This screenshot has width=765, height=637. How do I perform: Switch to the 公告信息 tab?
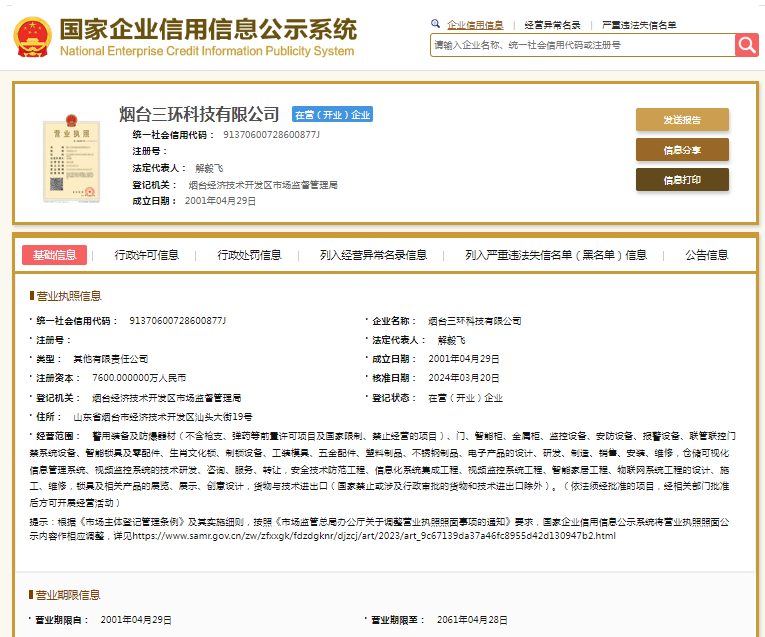tap(706, 255)
